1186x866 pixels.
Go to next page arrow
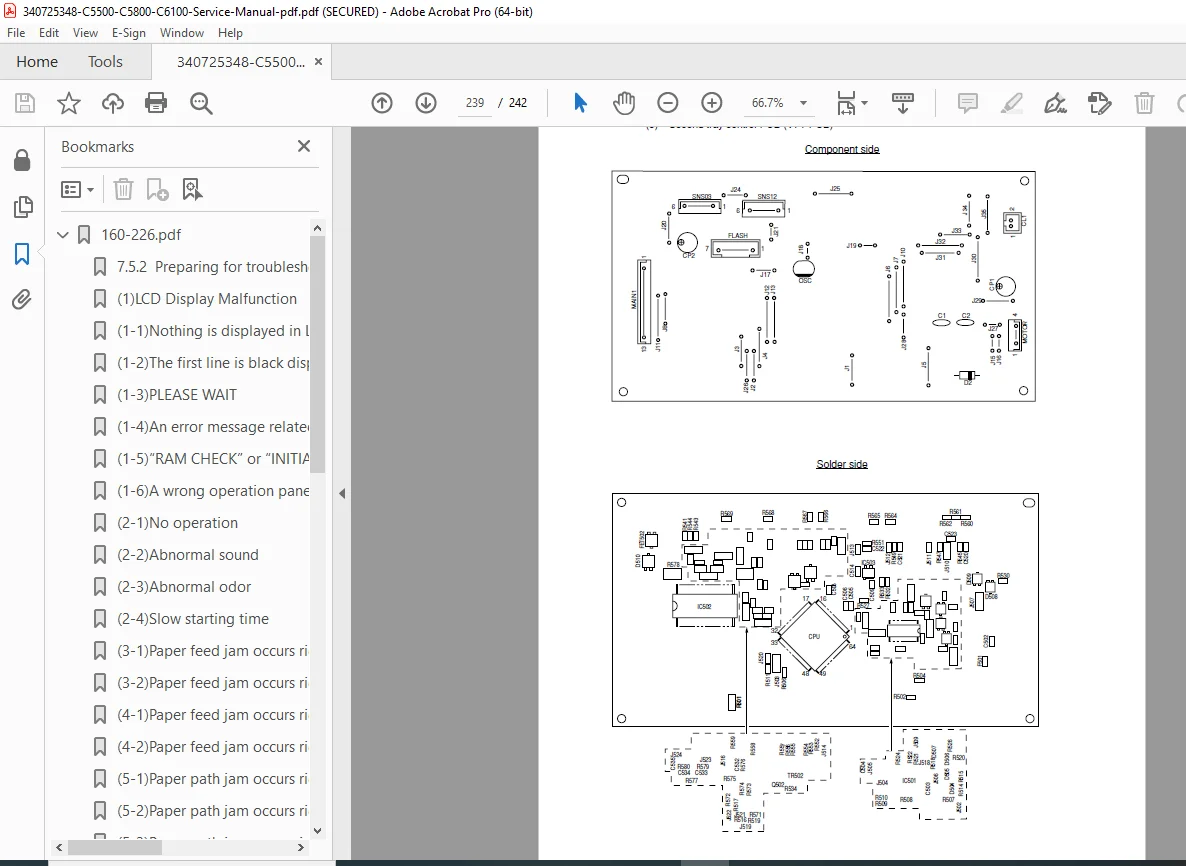click(x=426, y=103)
